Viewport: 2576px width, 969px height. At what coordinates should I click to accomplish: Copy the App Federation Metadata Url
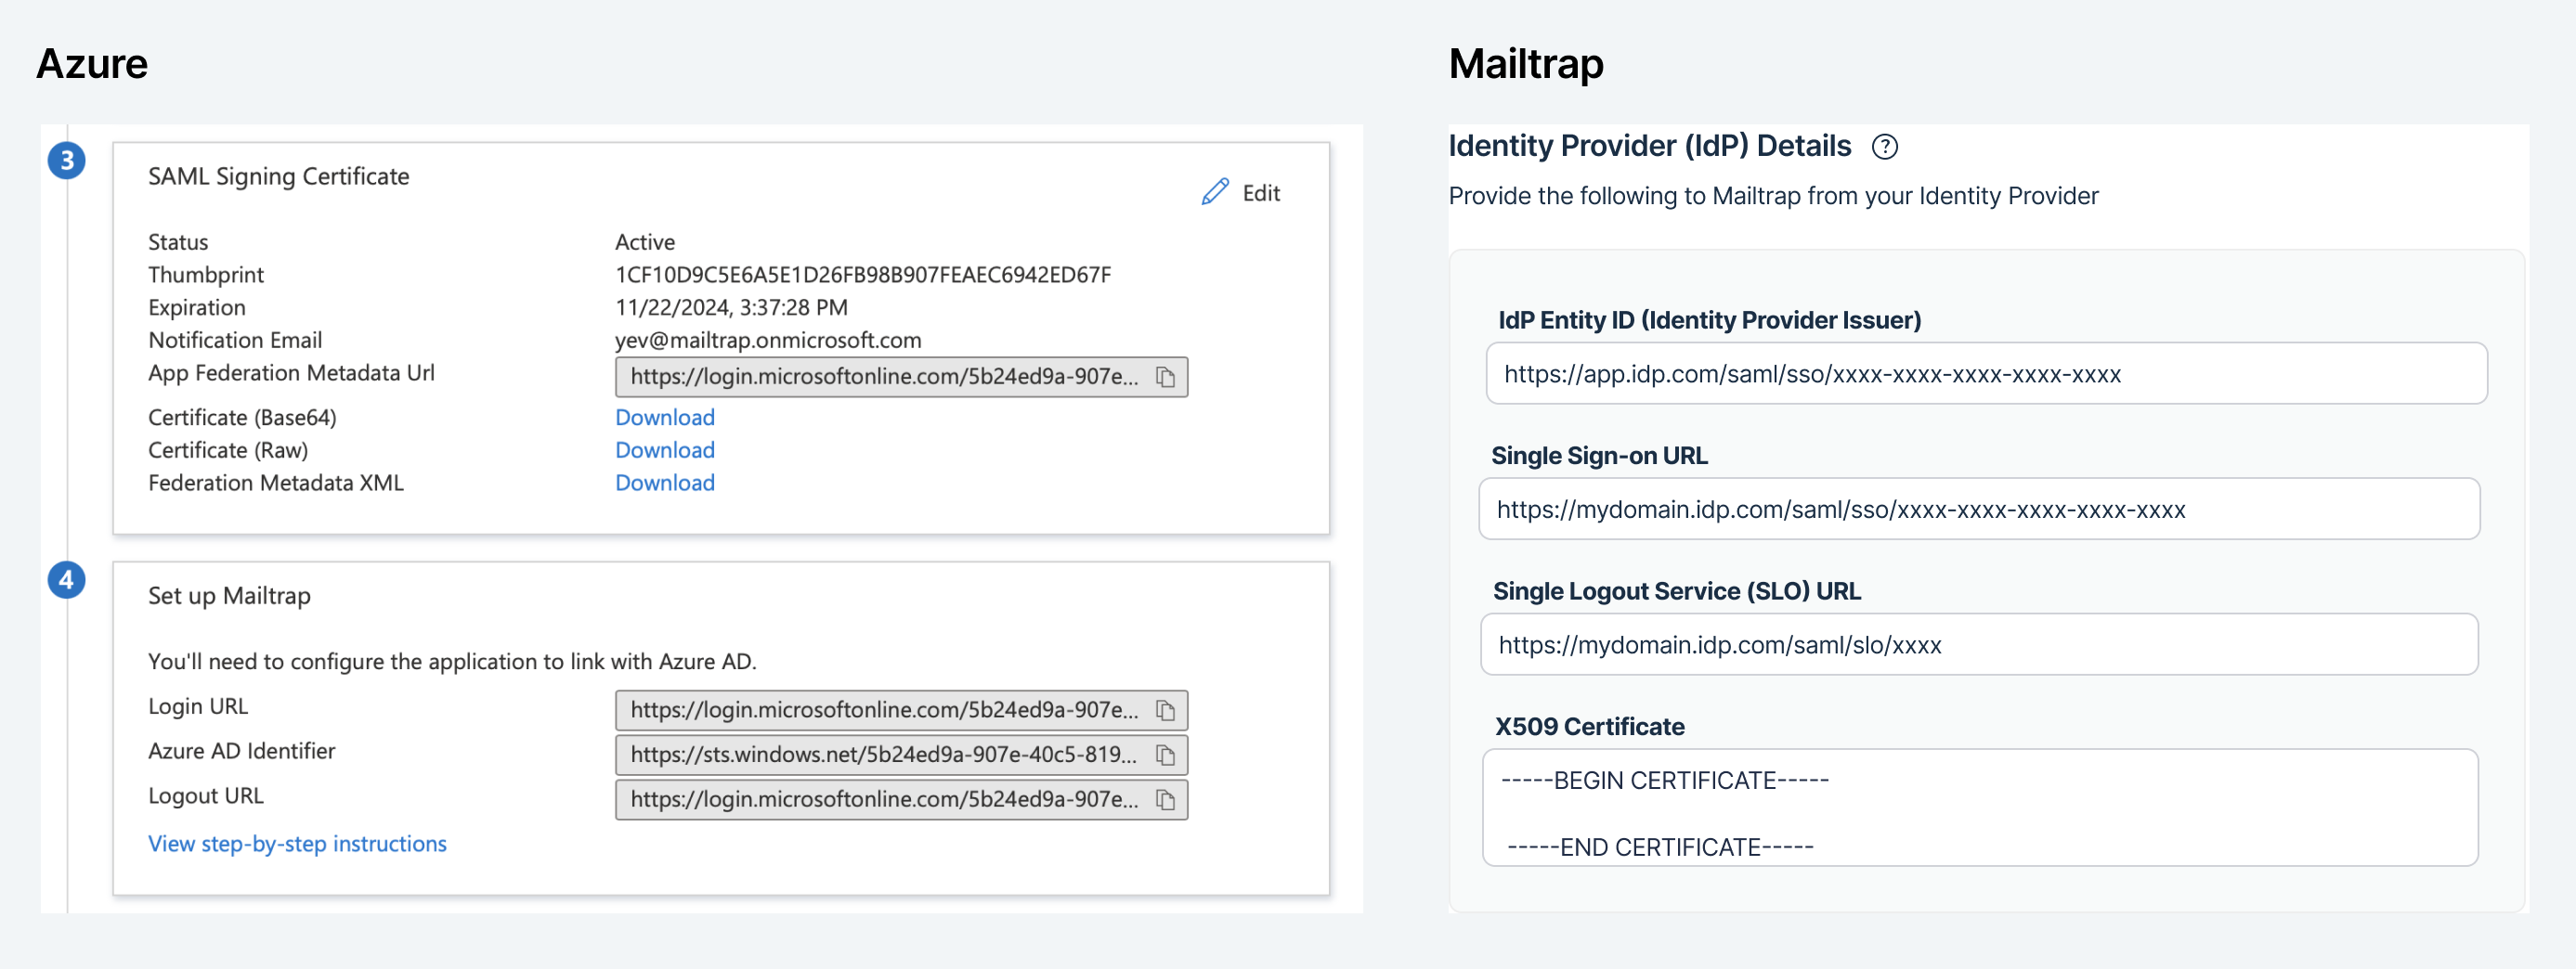pos(1165,377)
